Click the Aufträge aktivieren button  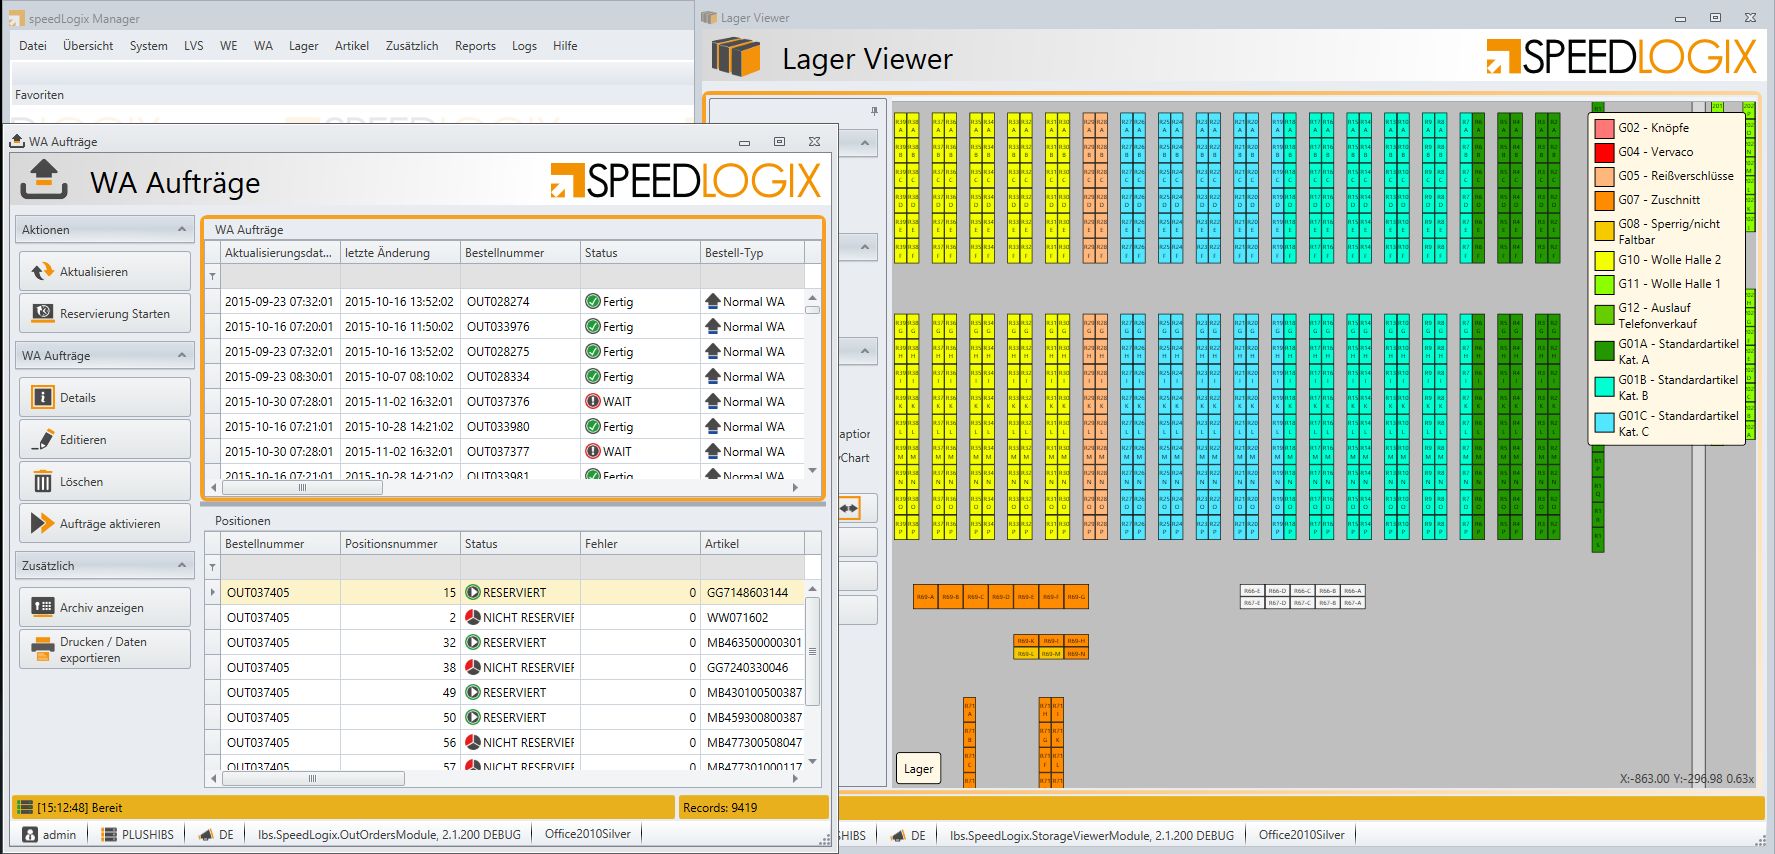[105, 523]
